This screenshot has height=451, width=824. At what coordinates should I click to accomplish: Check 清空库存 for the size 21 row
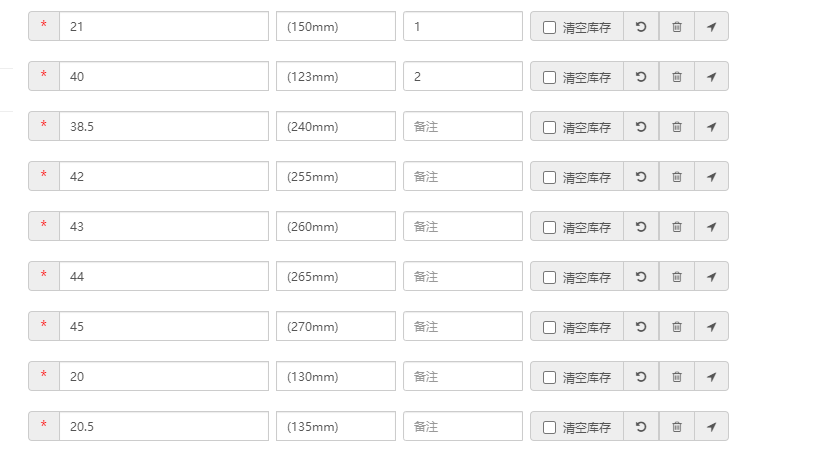point(549,27)
